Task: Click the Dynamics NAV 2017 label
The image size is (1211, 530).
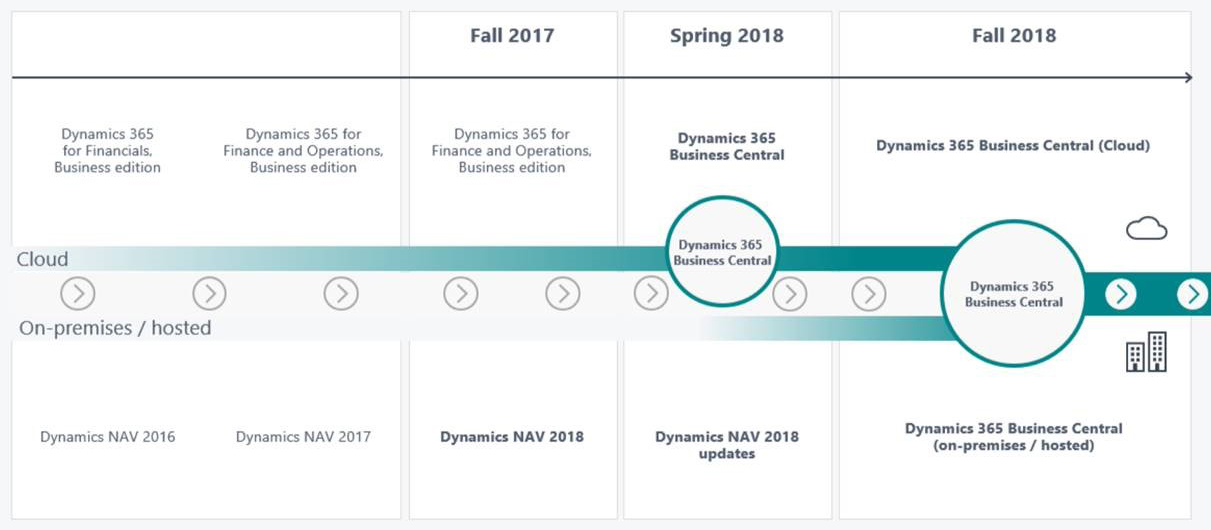Action: pyautogui.click(x=303, y=437)
